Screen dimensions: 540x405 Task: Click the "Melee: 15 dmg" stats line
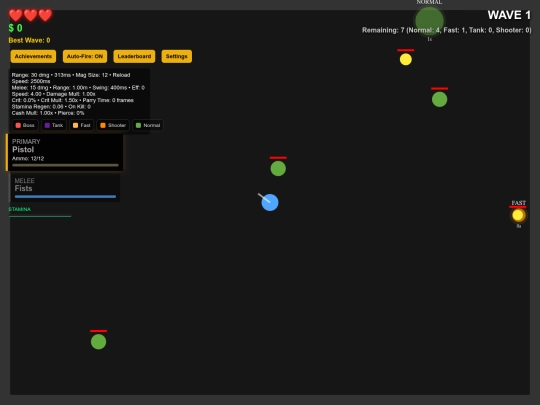point(78,87)
